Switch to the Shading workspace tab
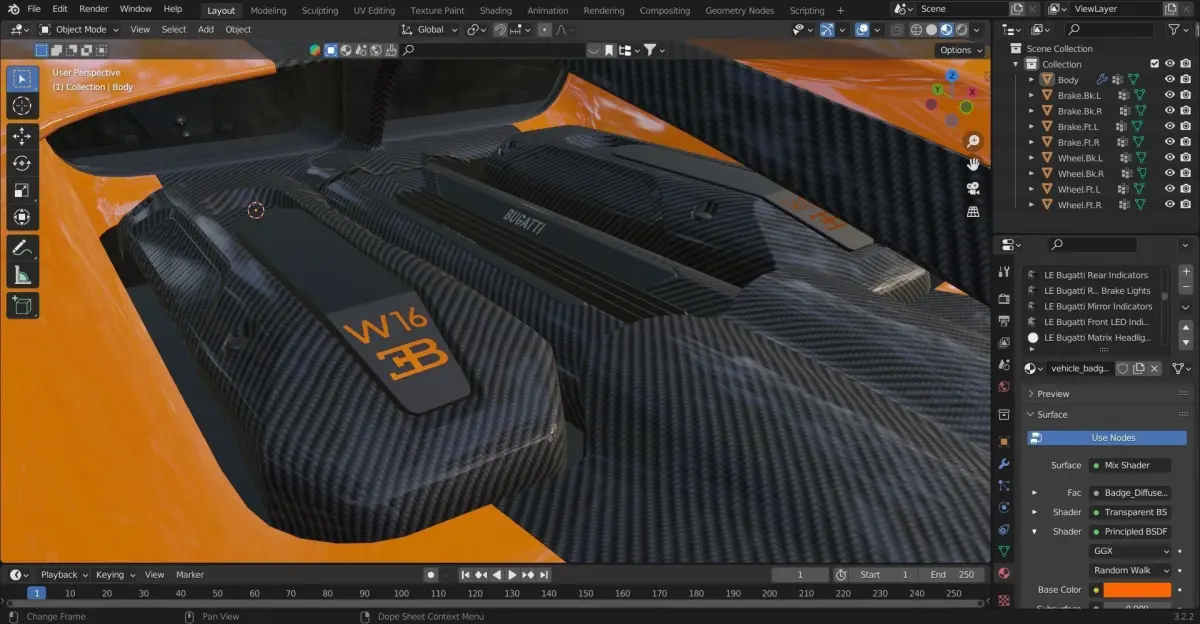This screenshot has height=624, width=1200. [496, 10]
